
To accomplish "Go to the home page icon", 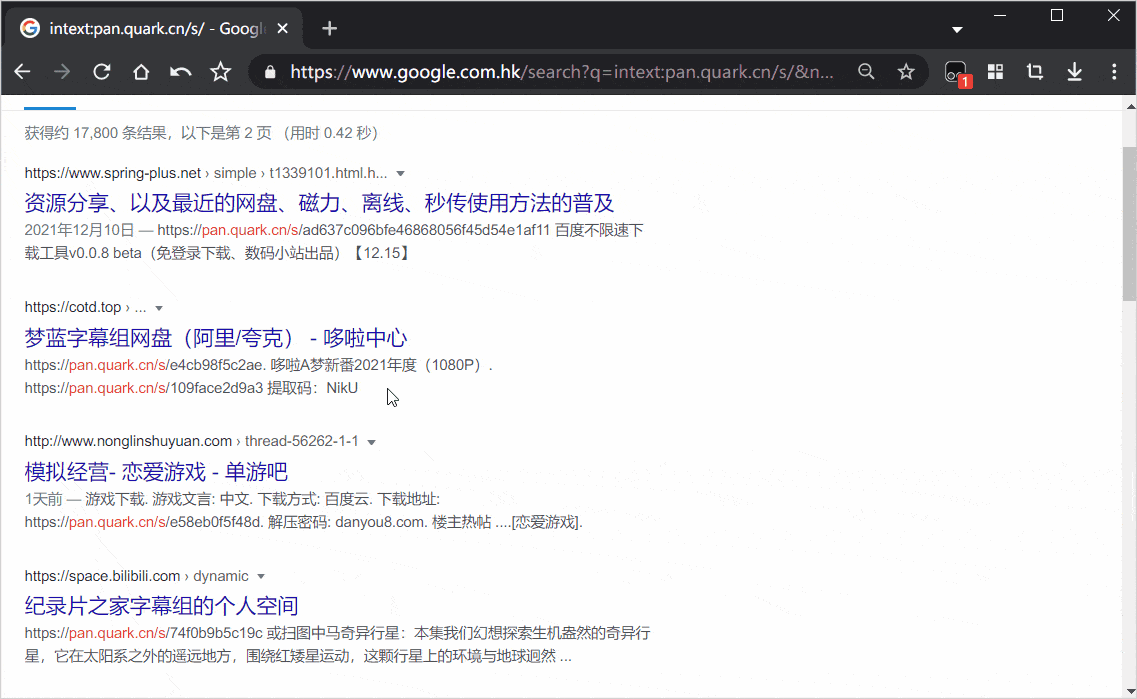I will point(141,72).
